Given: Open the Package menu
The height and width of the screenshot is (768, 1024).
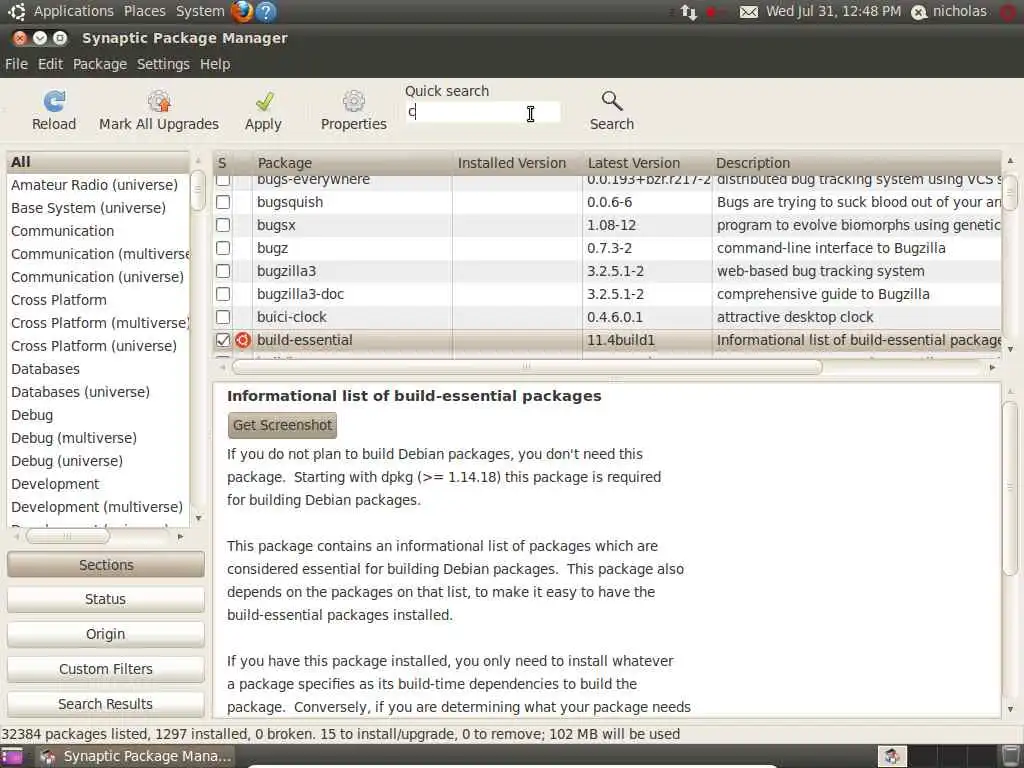Looking at the screenshot, I should (100, 64).
